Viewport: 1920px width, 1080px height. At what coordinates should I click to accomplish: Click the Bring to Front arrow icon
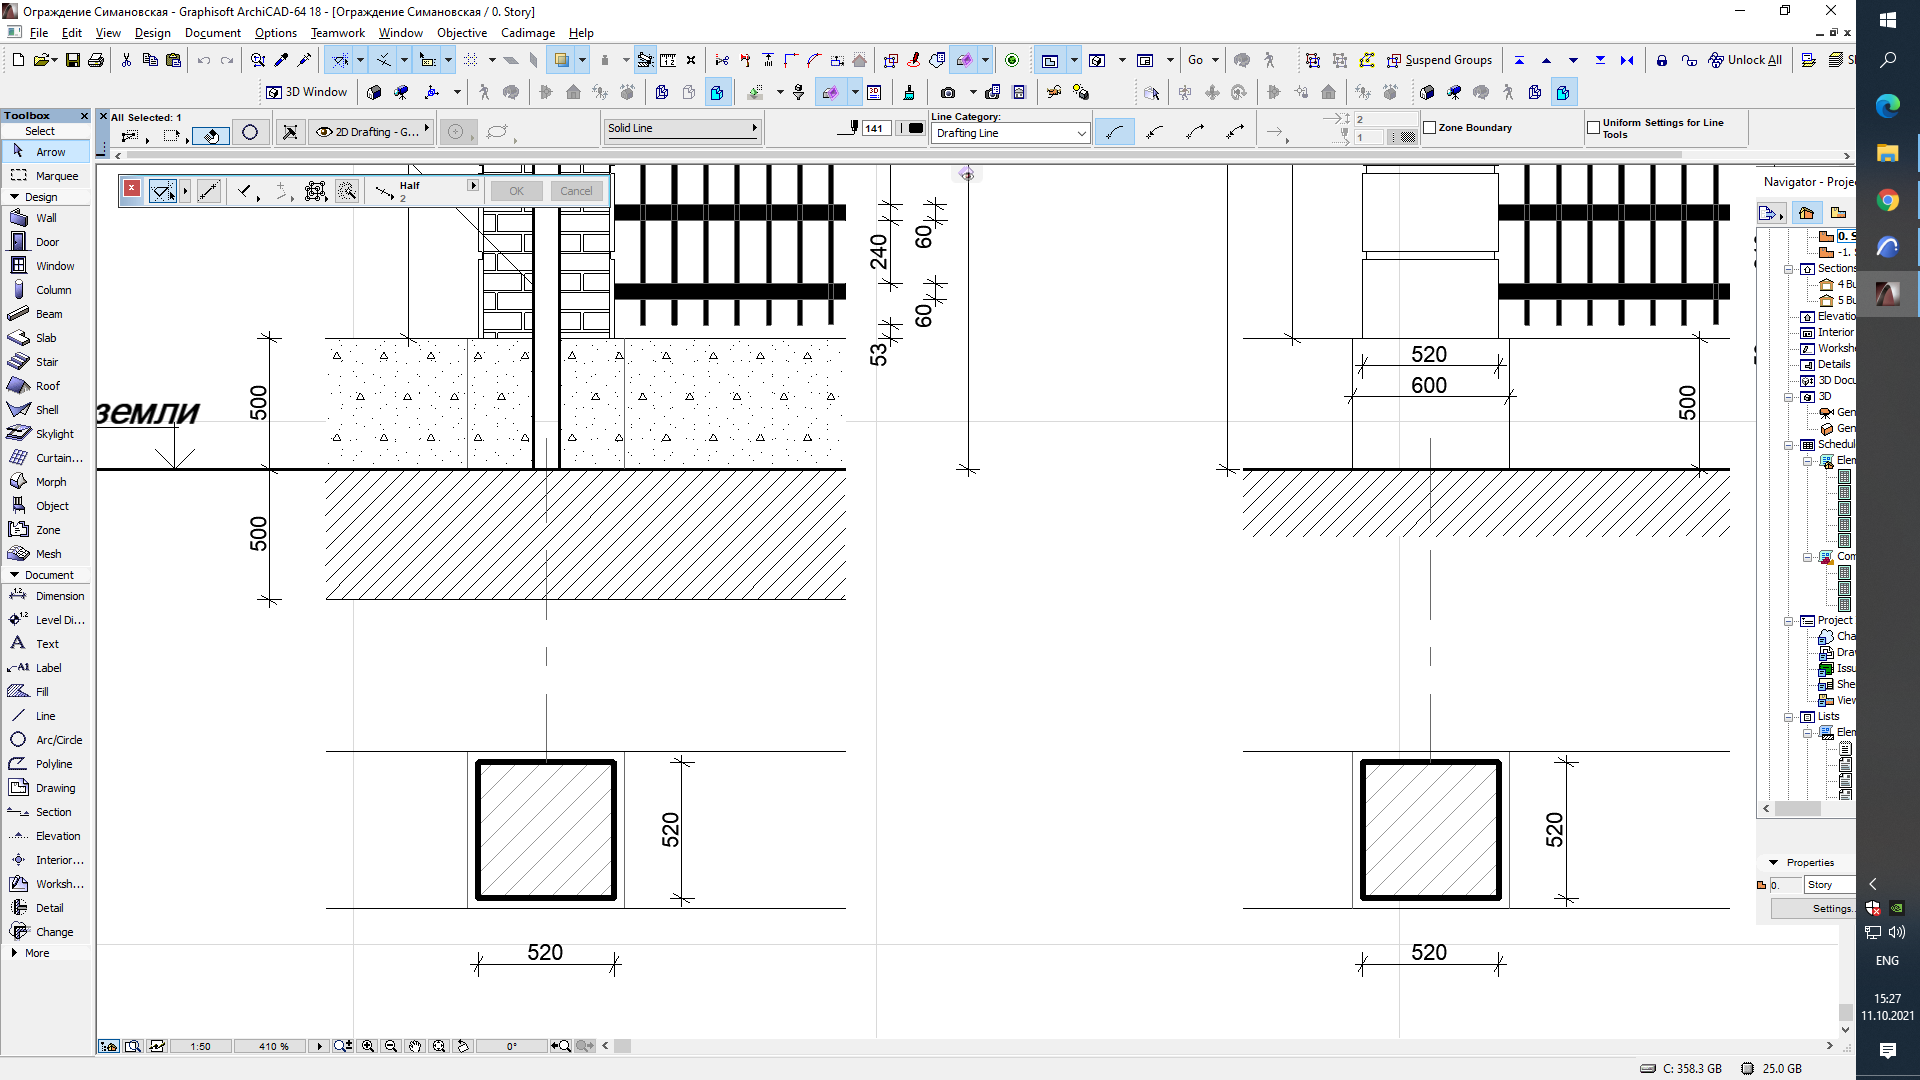point(1519,60)
